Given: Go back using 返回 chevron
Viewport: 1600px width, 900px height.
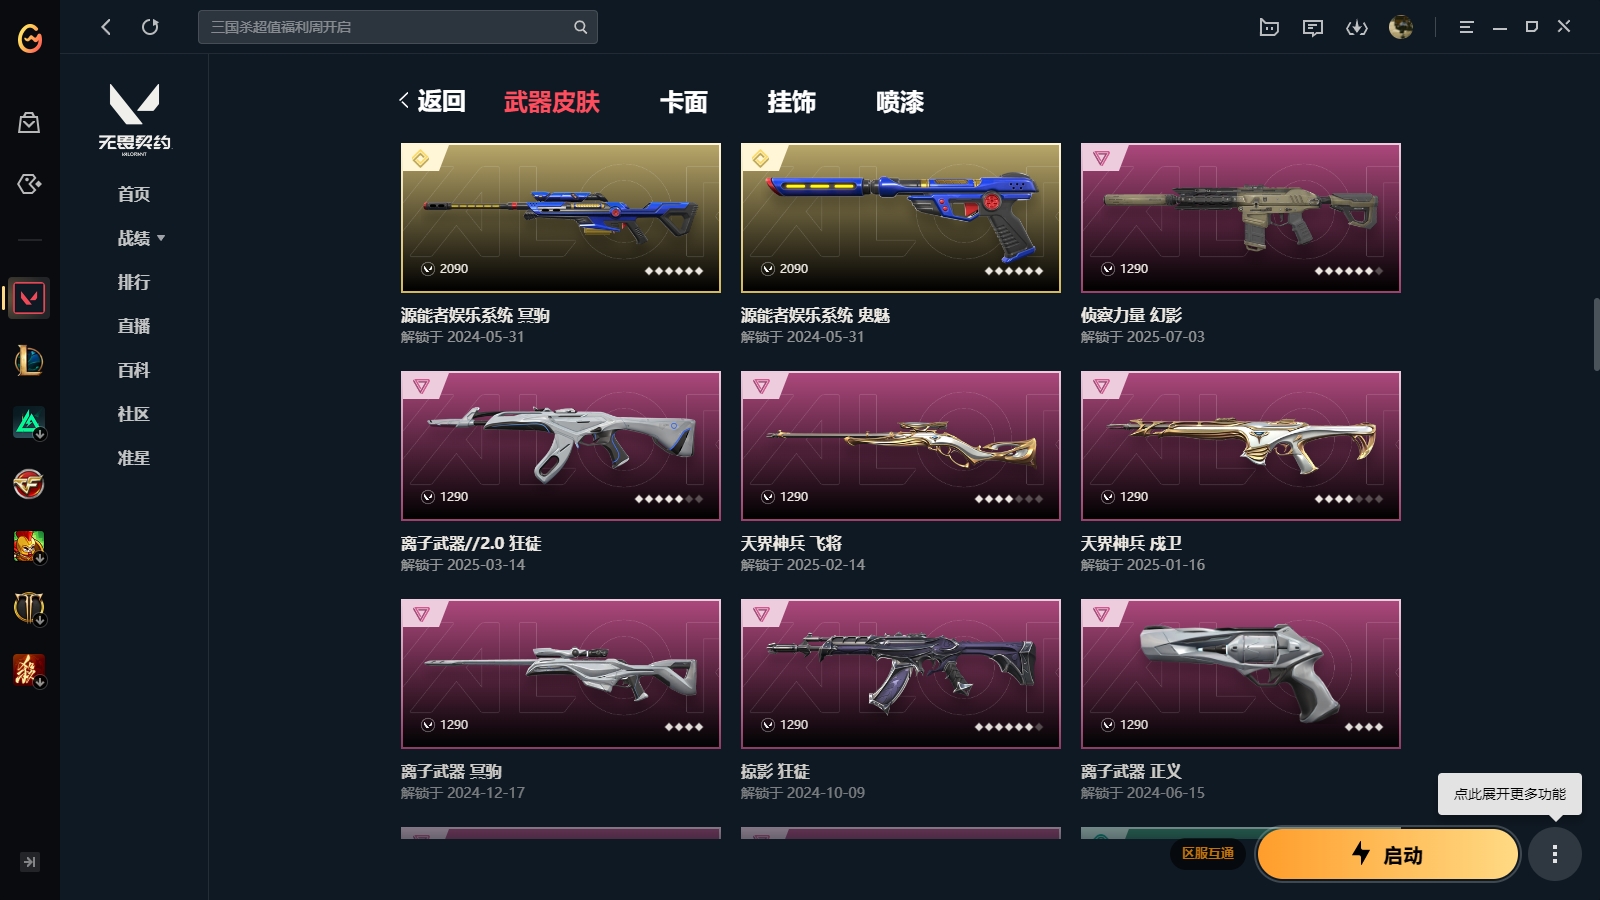Looking at the screenshot, I should coord(432,101).
